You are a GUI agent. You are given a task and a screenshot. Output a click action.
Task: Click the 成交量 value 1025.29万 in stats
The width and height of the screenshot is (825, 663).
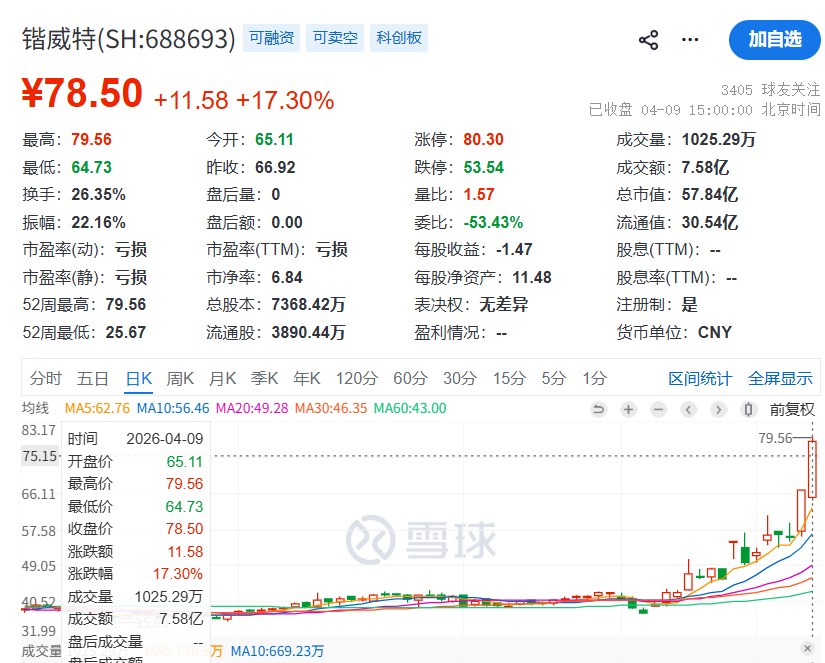point(718,139)
